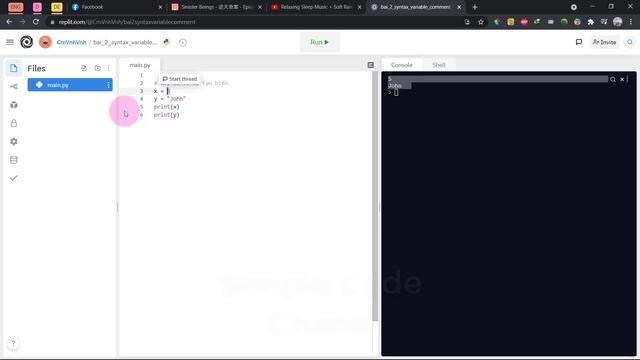640x360 pixels.
Task: Open a new browser tab
Action: click(x=475, y=7)
